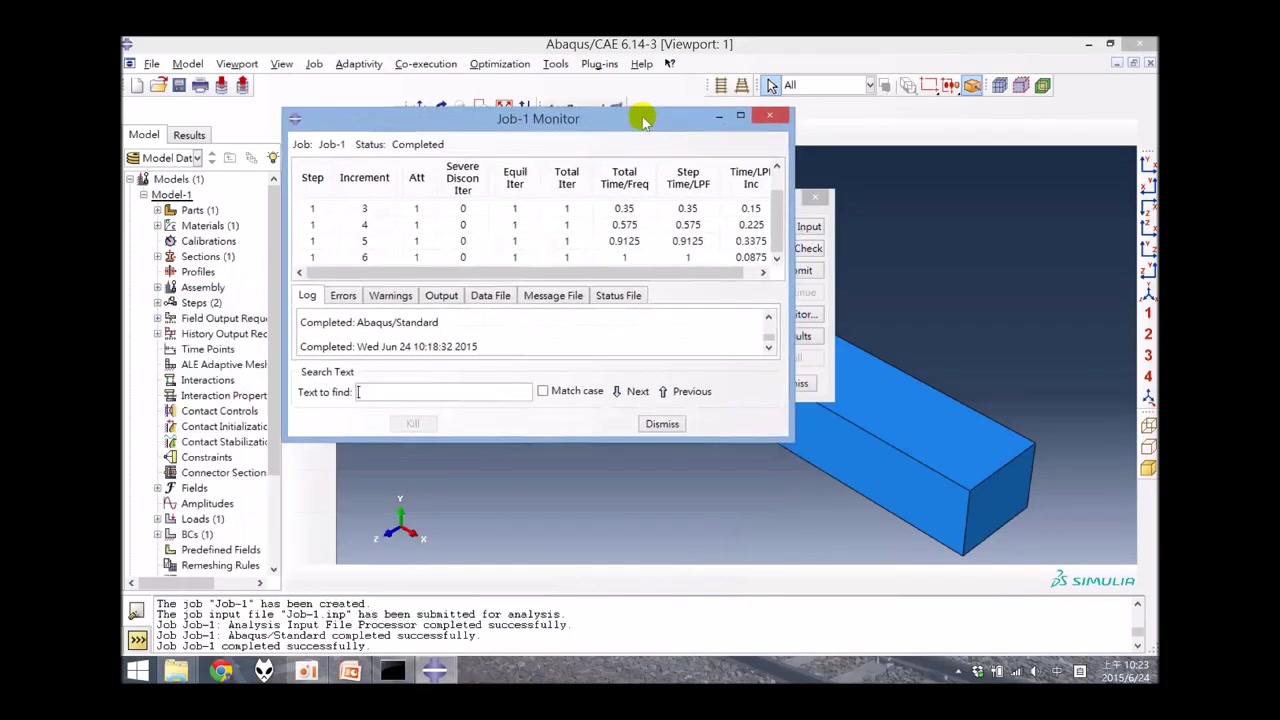Apply the top front XY view icon

pos(1148,165)
